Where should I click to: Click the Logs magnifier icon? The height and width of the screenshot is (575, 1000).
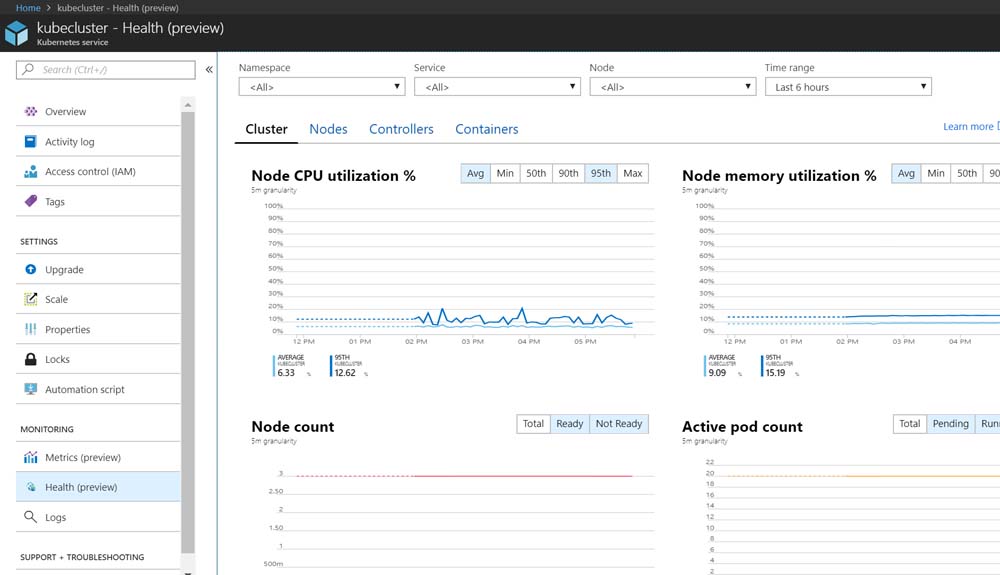click(x=30, y=518)
